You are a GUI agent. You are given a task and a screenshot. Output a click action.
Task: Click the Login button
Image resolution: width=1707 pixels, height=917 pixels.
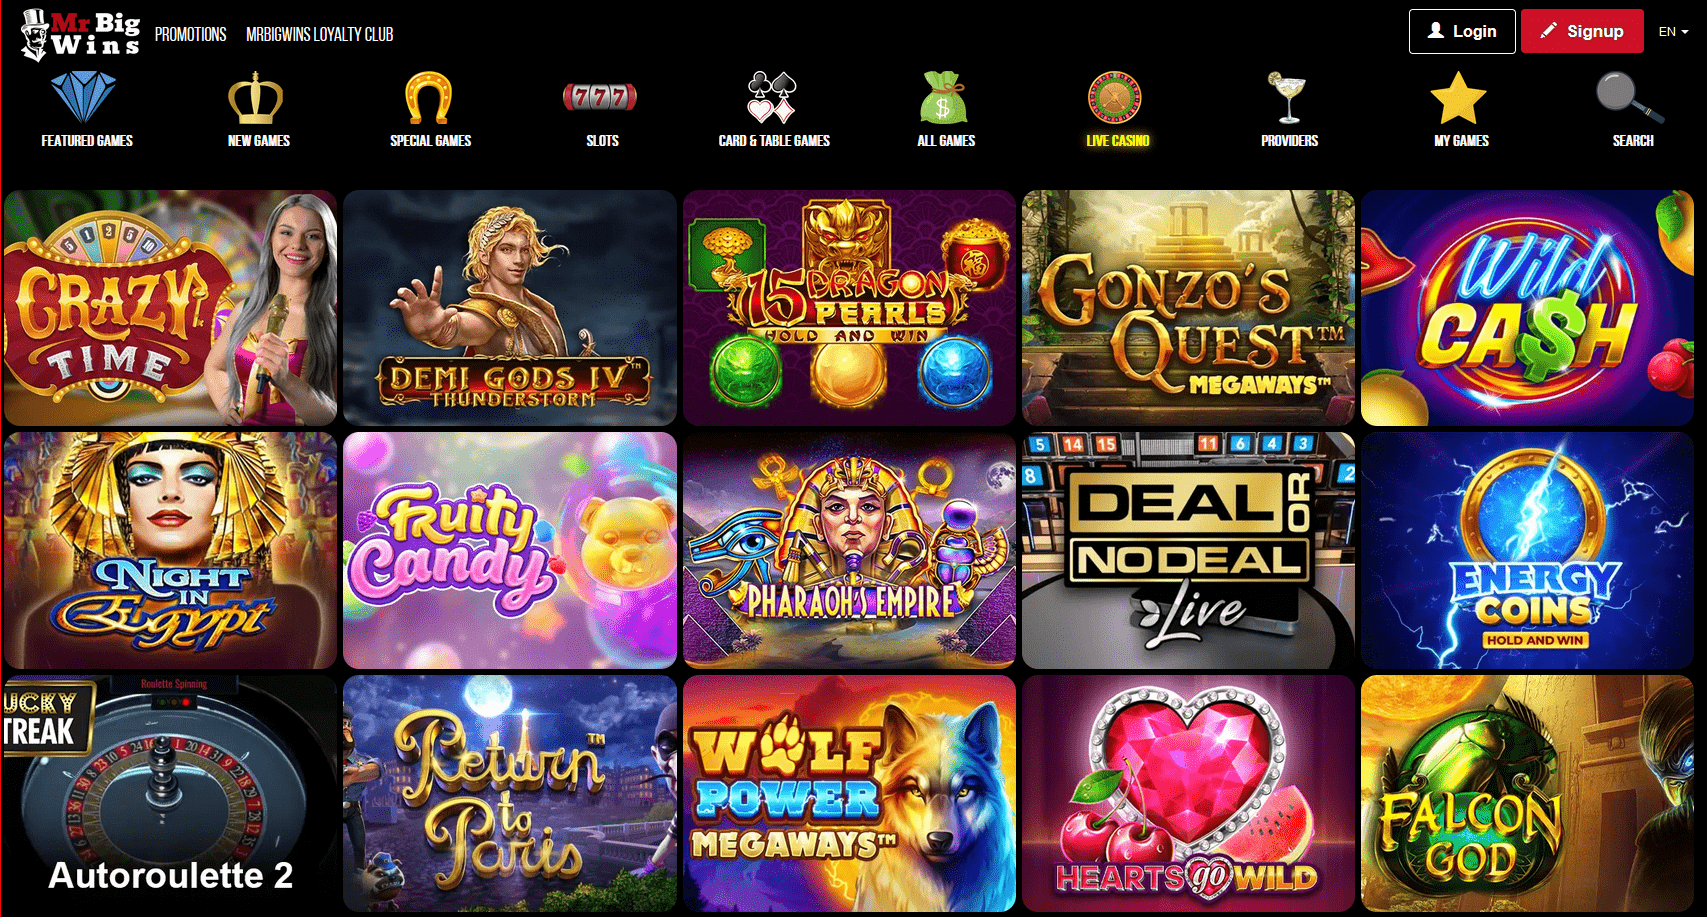1462,31
